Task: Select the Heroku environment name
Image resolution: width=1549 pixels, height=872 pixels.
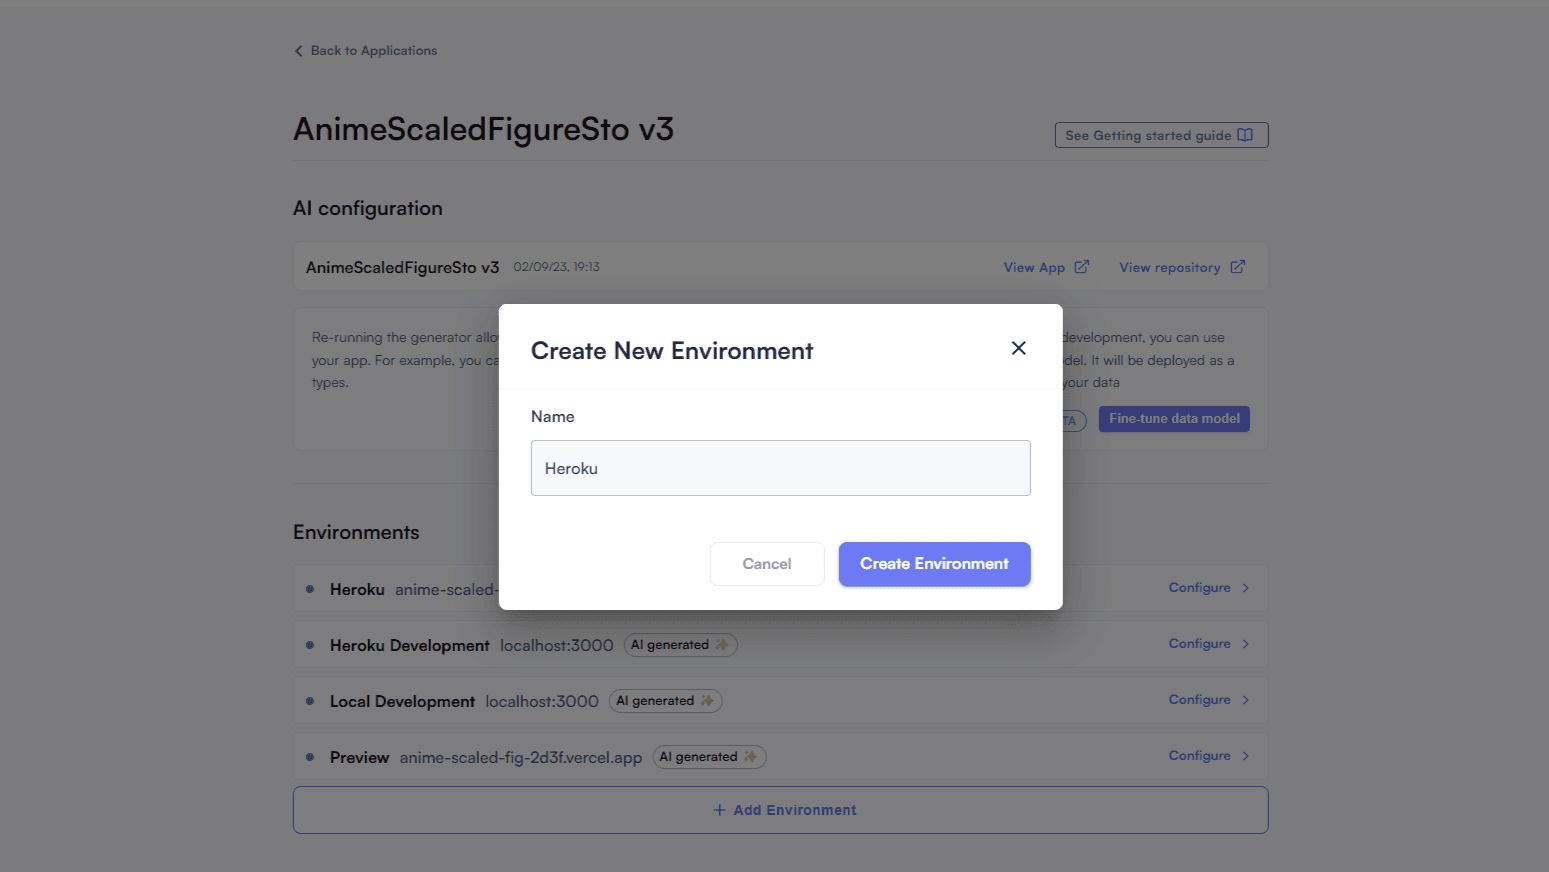Action: click(357, 590)
